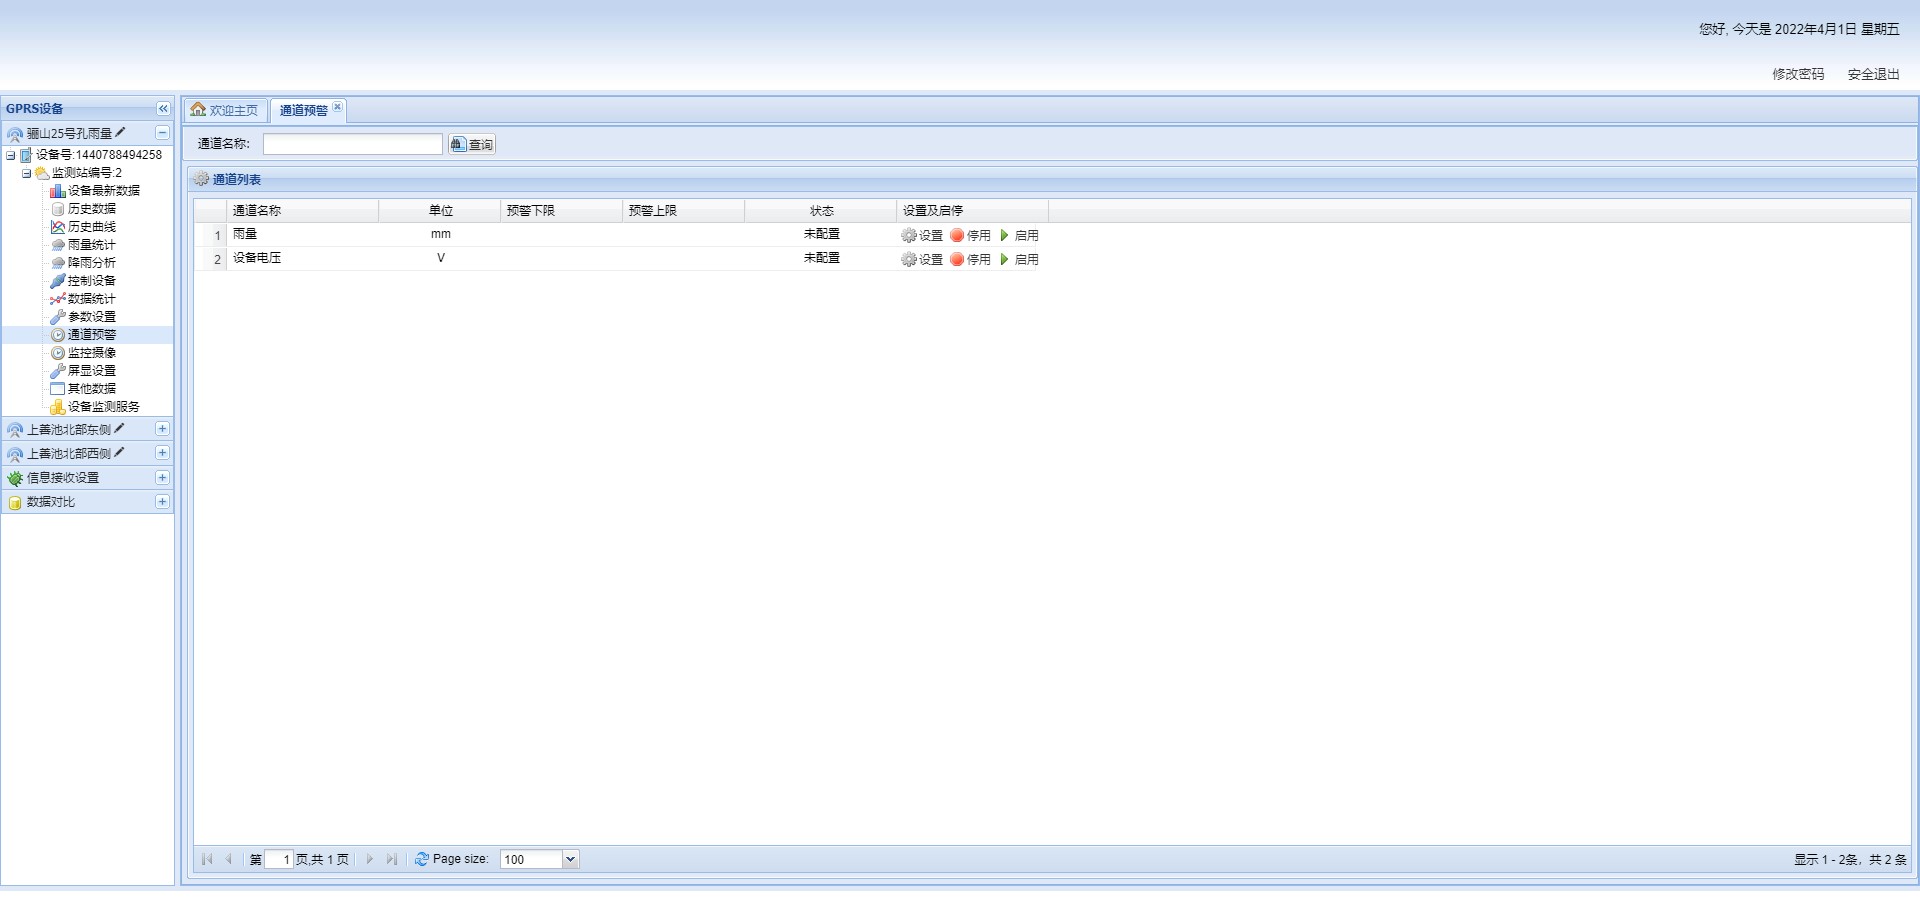Collapse the 骊山25号孔雨量 accordion section
Image resolution: width=1920 pixels, height=915 pixels.
(162, 133)
